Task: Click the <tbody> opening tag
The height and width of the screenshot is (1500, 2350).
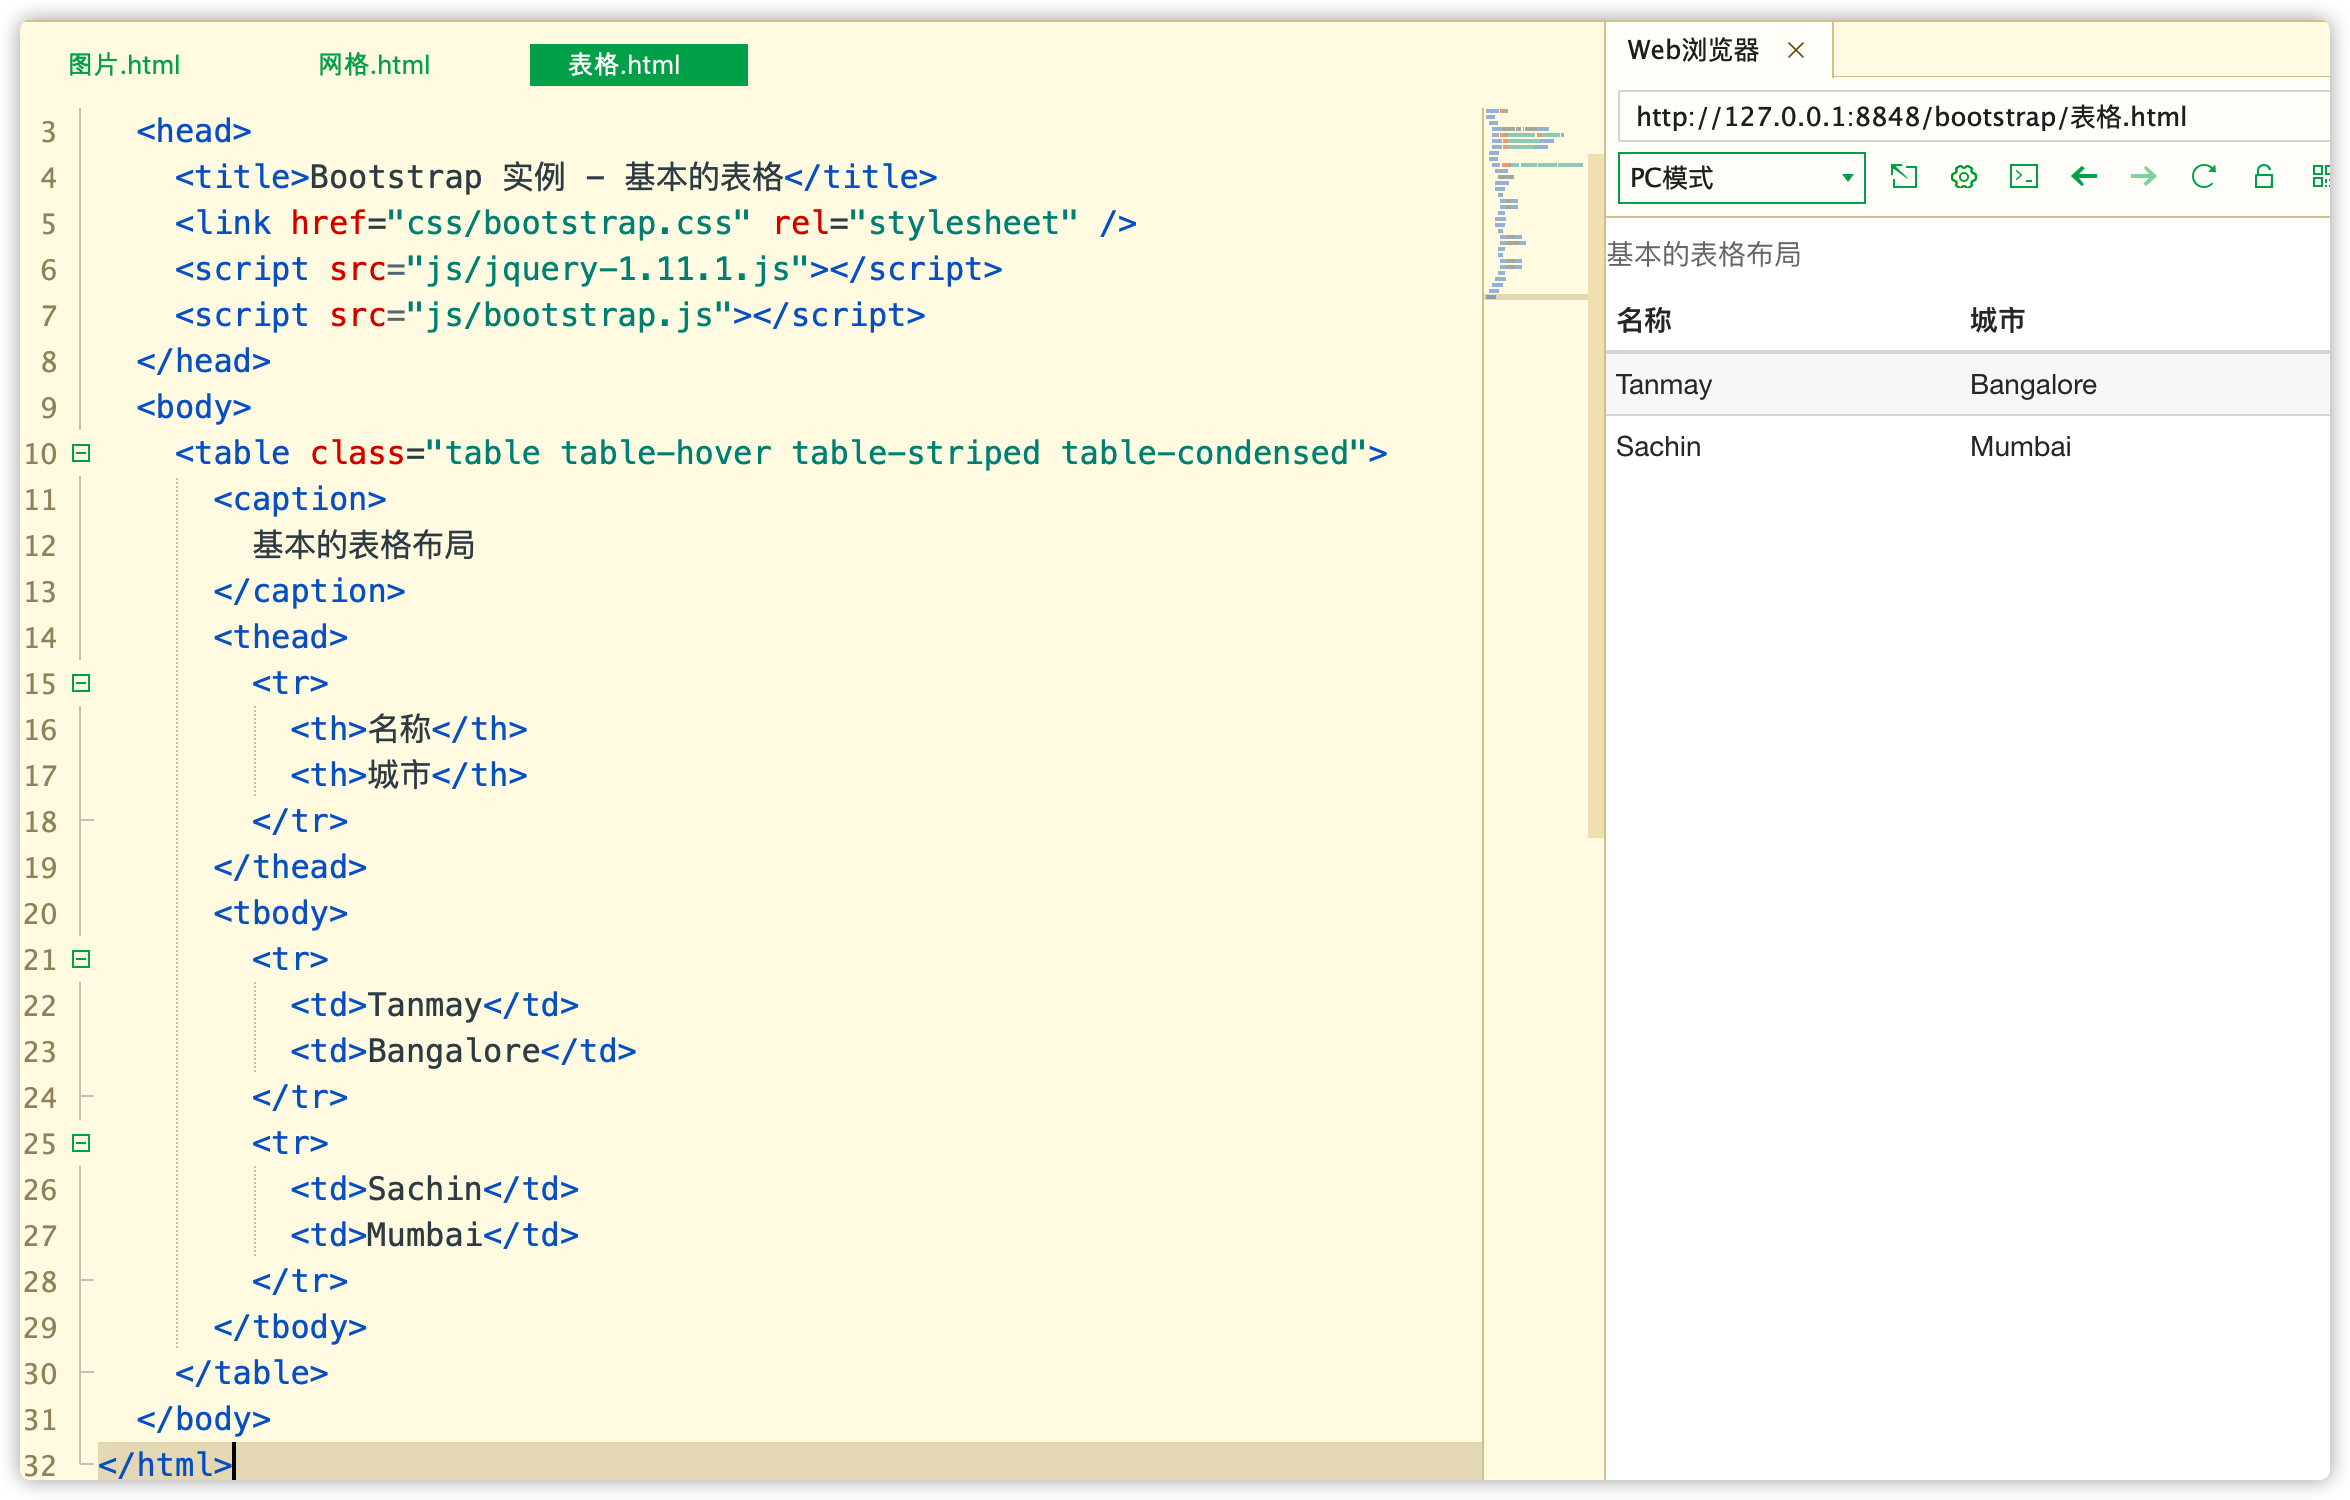Action: point(281,913)
